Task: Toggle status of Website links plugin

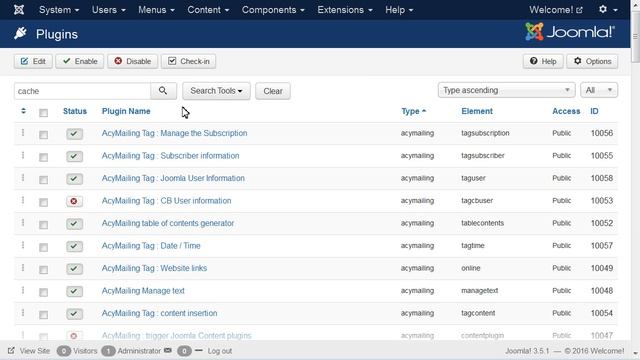Action: coord(74,268)
